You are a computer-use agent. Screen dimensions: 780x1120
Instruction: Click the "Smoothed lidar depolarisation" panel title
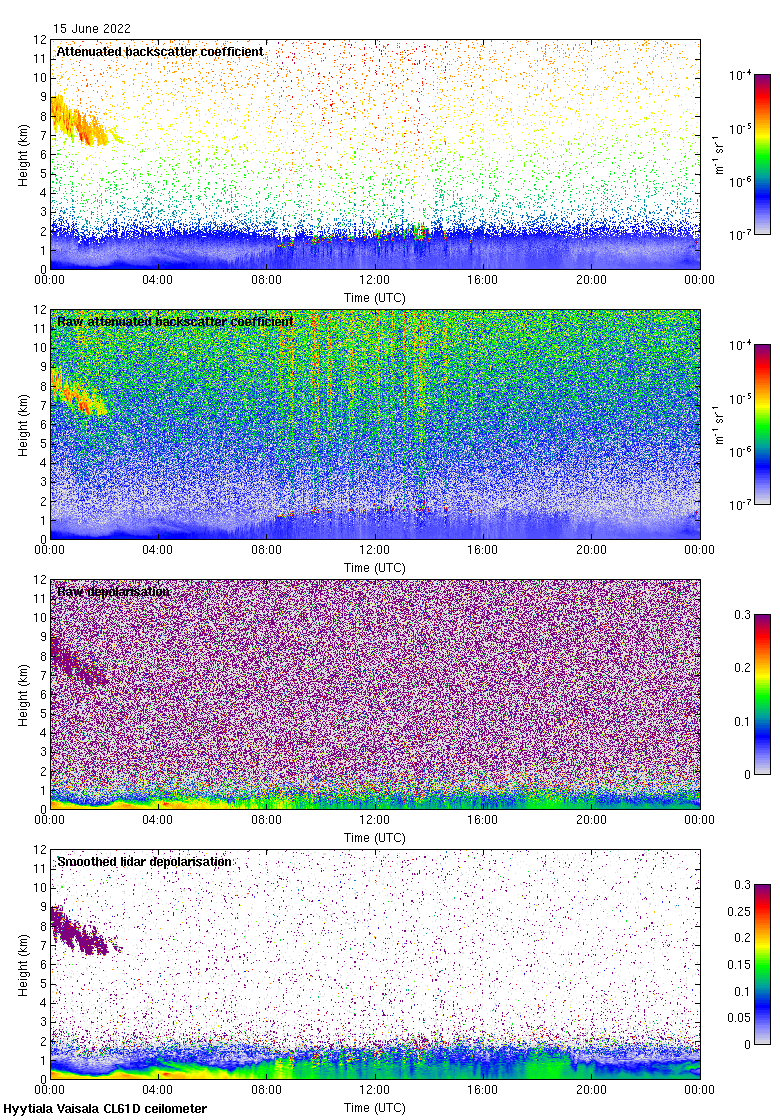pos(144,861)
